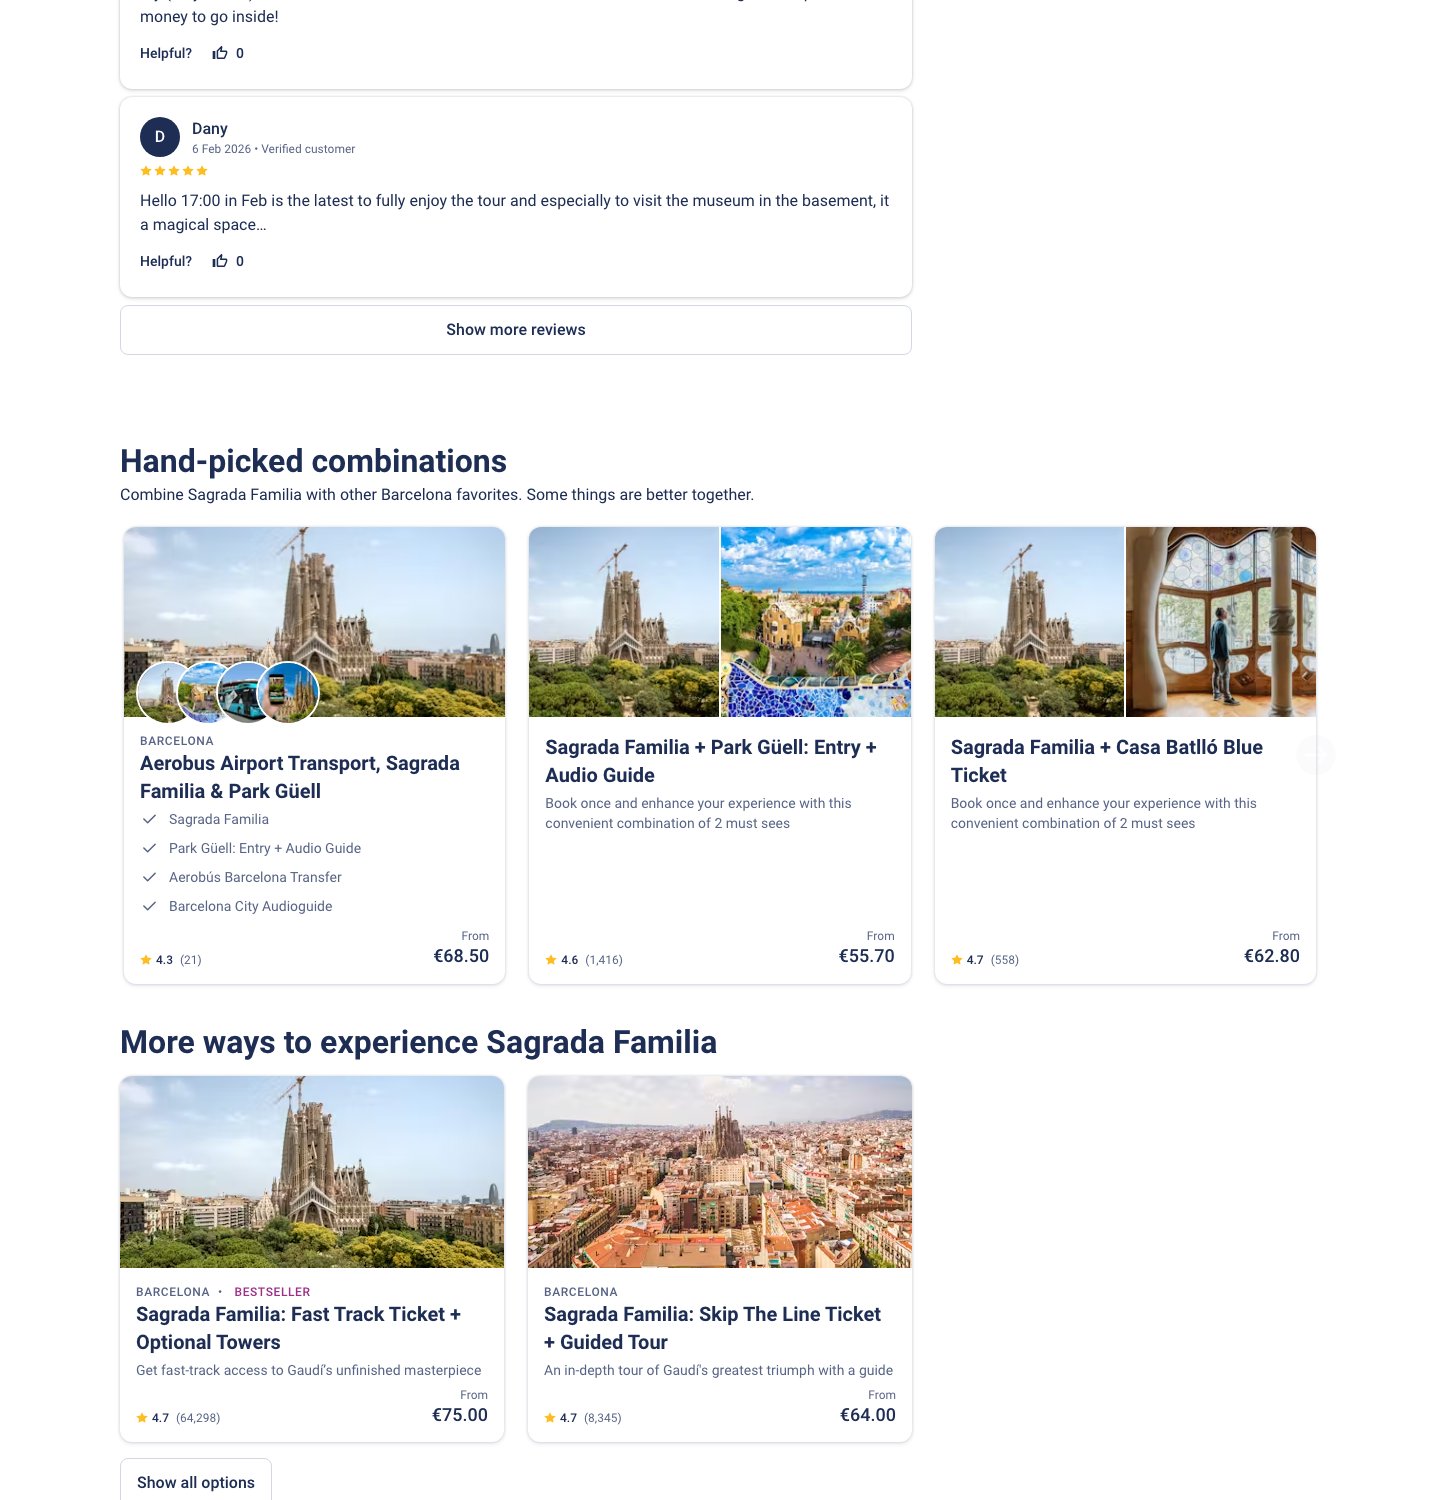The height and width of the screenshot is (1500, 1440).
Task: Click thumbs-up icon on Dany's review
Action: [220, 261]
